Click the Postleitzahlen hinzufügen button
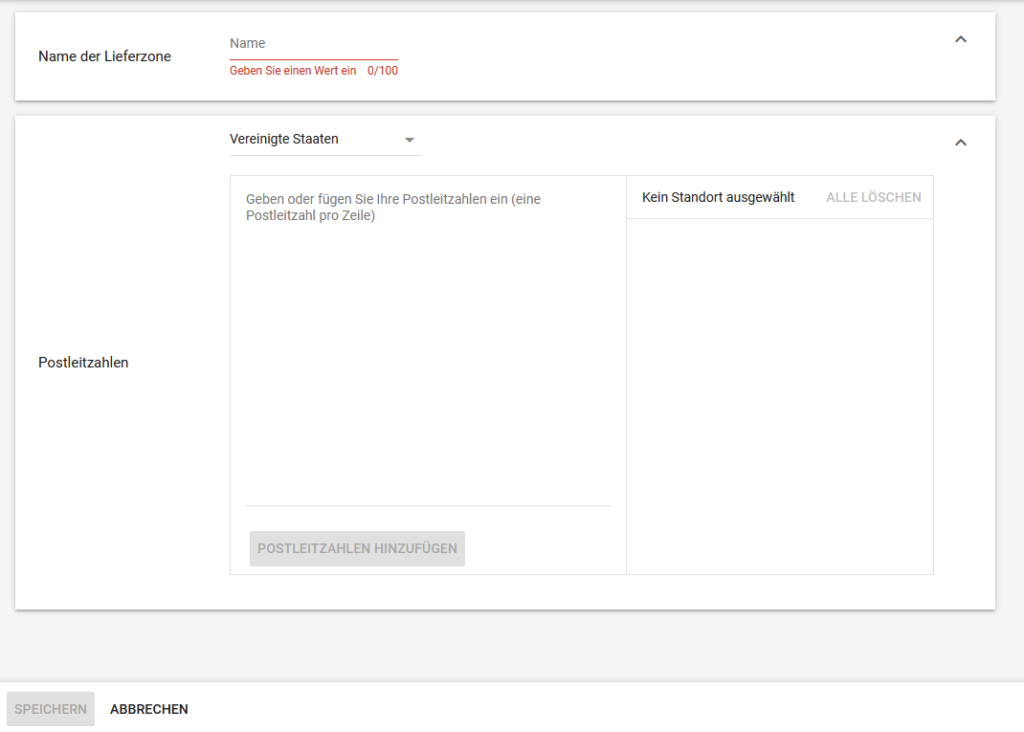The height and width of the screenshot is (732, 1024). [357, 549]
